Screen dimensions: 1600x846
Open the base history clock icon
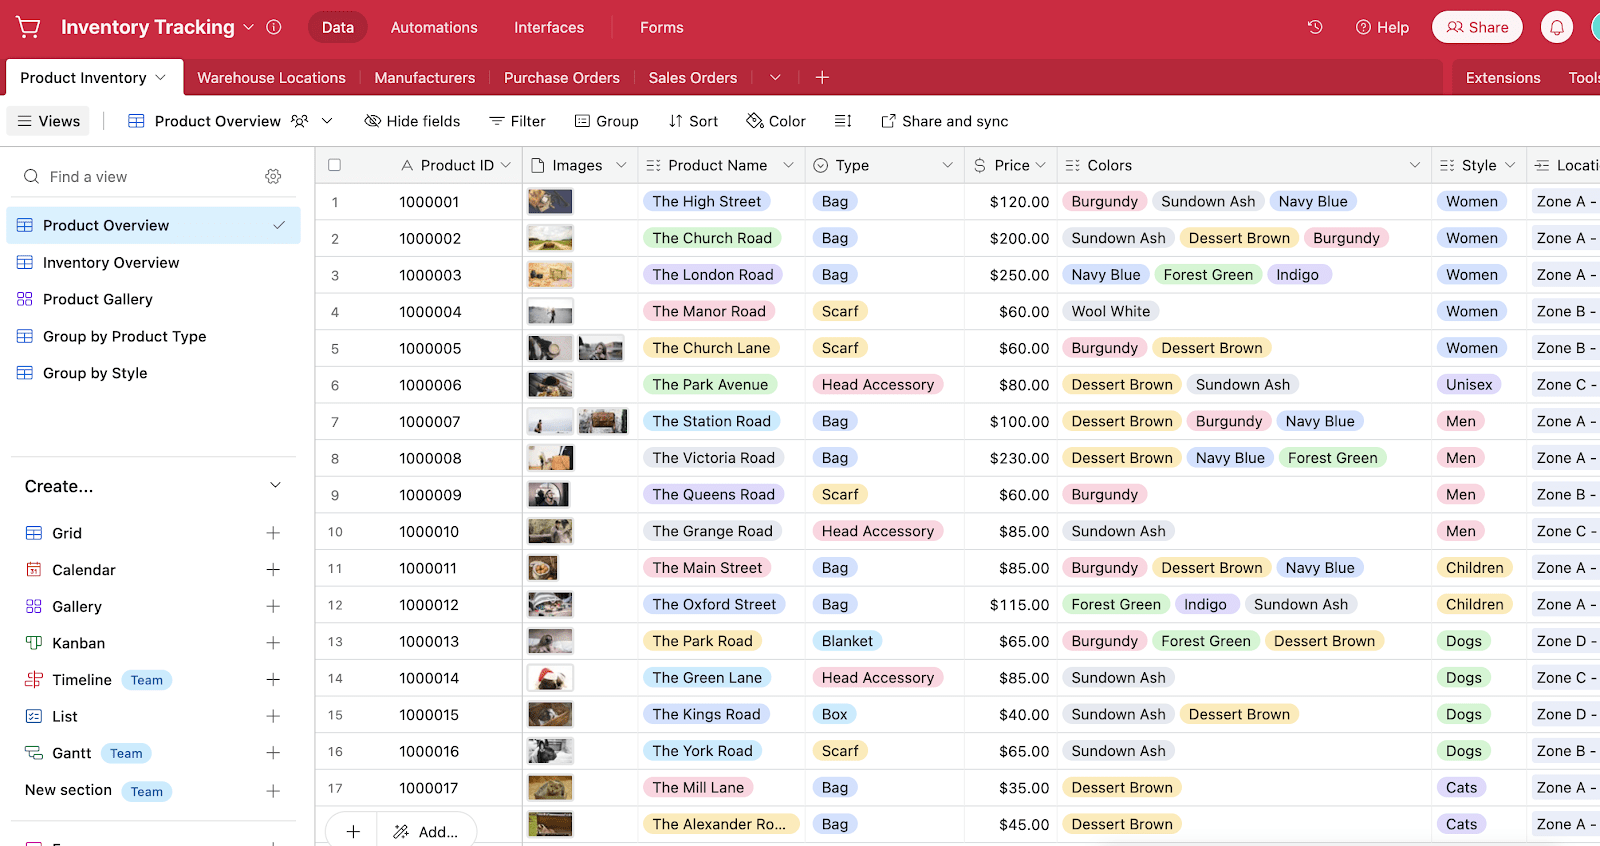pyautogui.click(x=1315, y=27)
